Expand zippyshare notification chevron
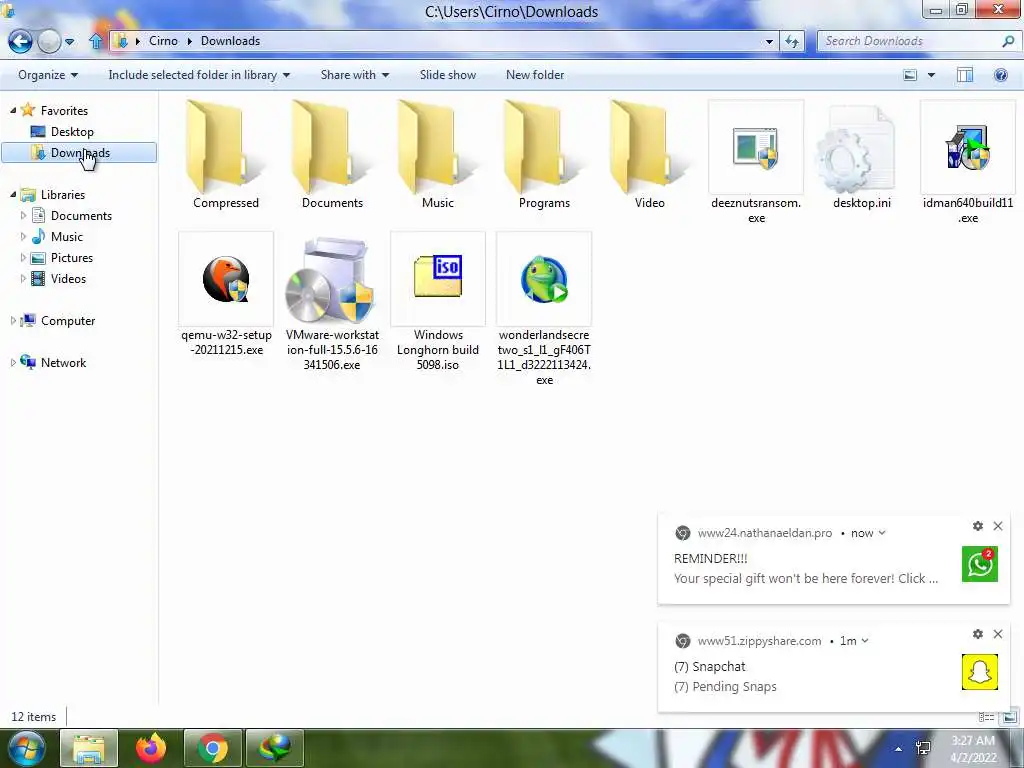The height and width of the screenshot is (768, 1024). pos(865,641)
